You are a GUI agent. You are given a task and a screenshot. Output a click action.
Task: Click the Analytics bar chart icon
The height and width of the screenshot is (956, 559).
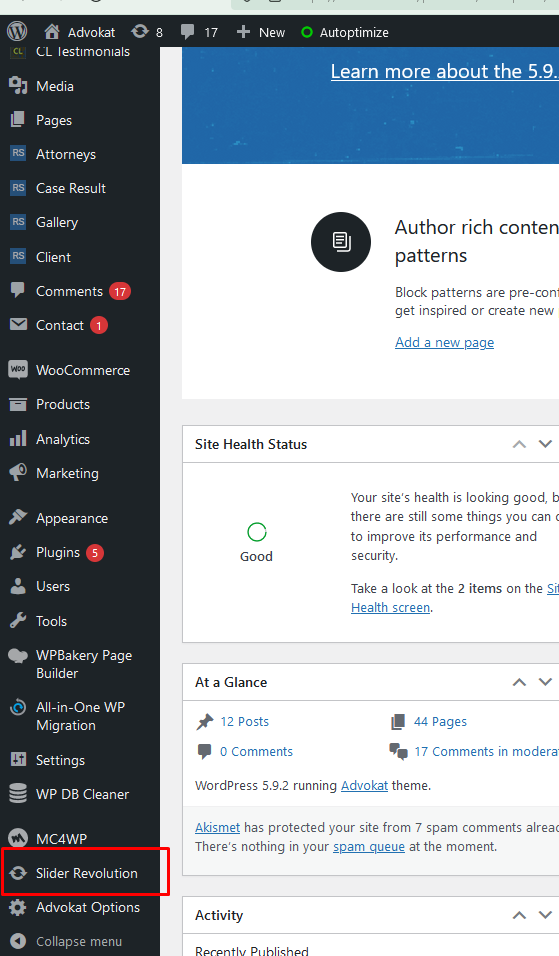[18, 439]
